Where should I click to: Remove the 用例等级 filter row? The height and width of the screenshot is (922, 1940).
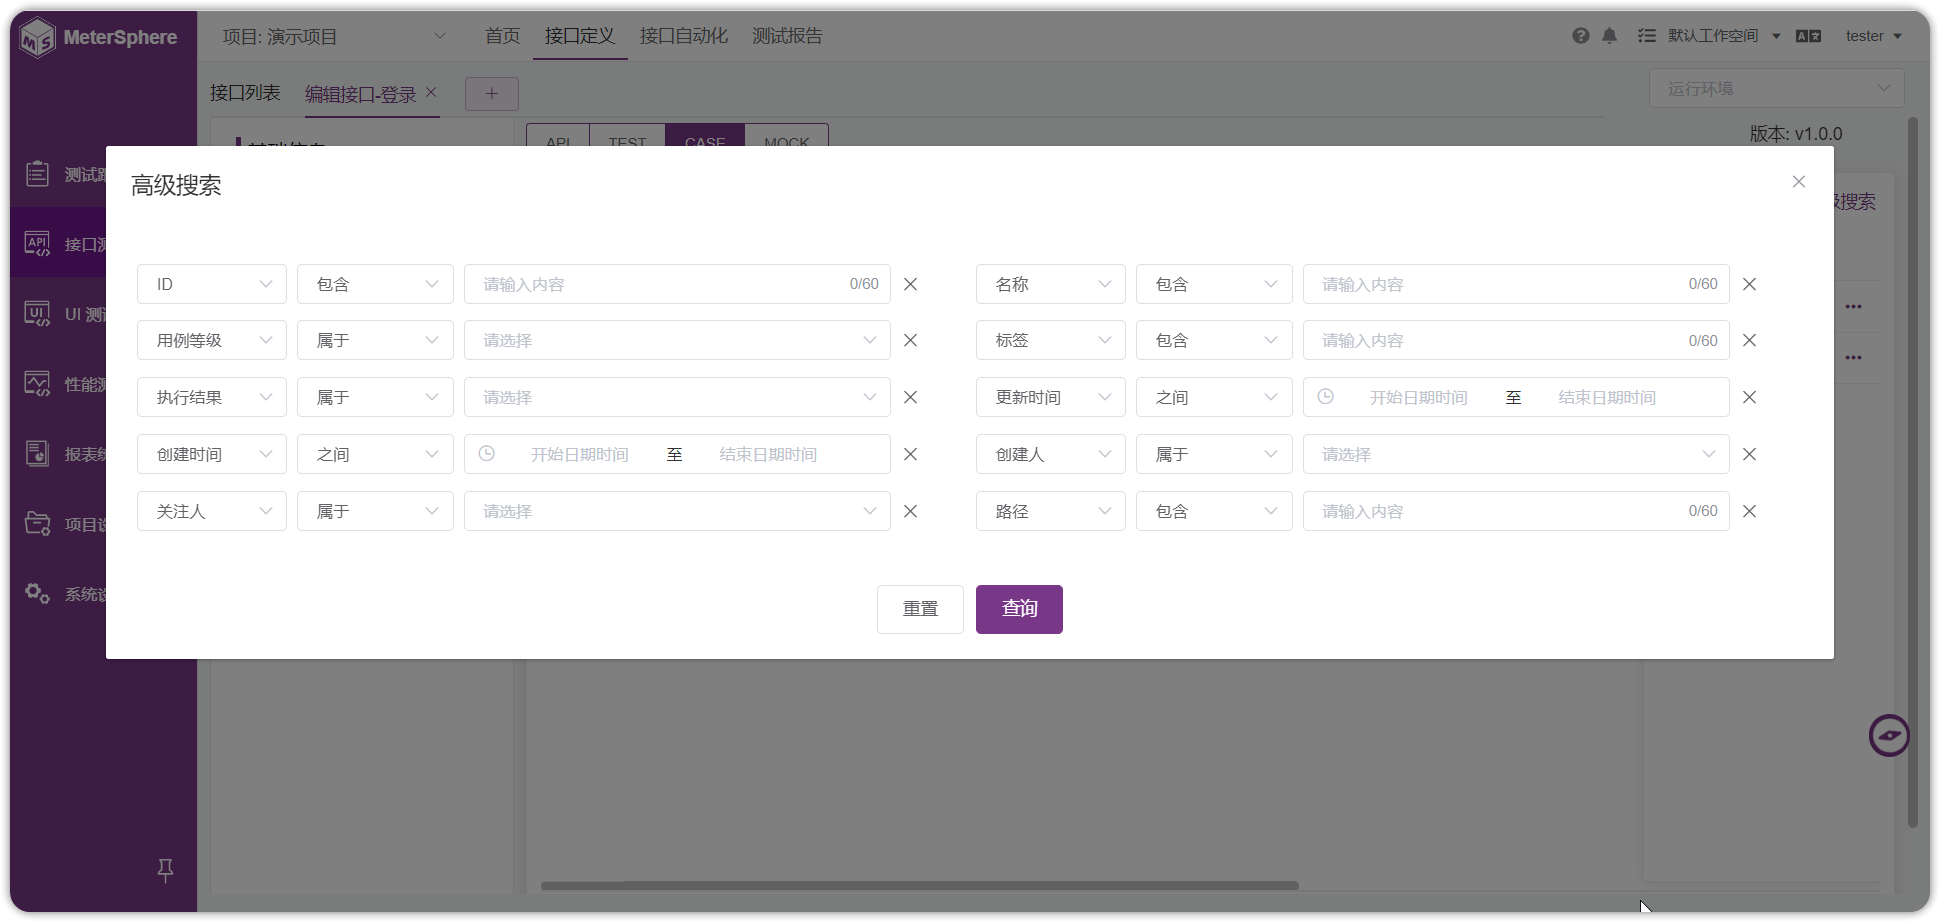(x=911, y=340)
